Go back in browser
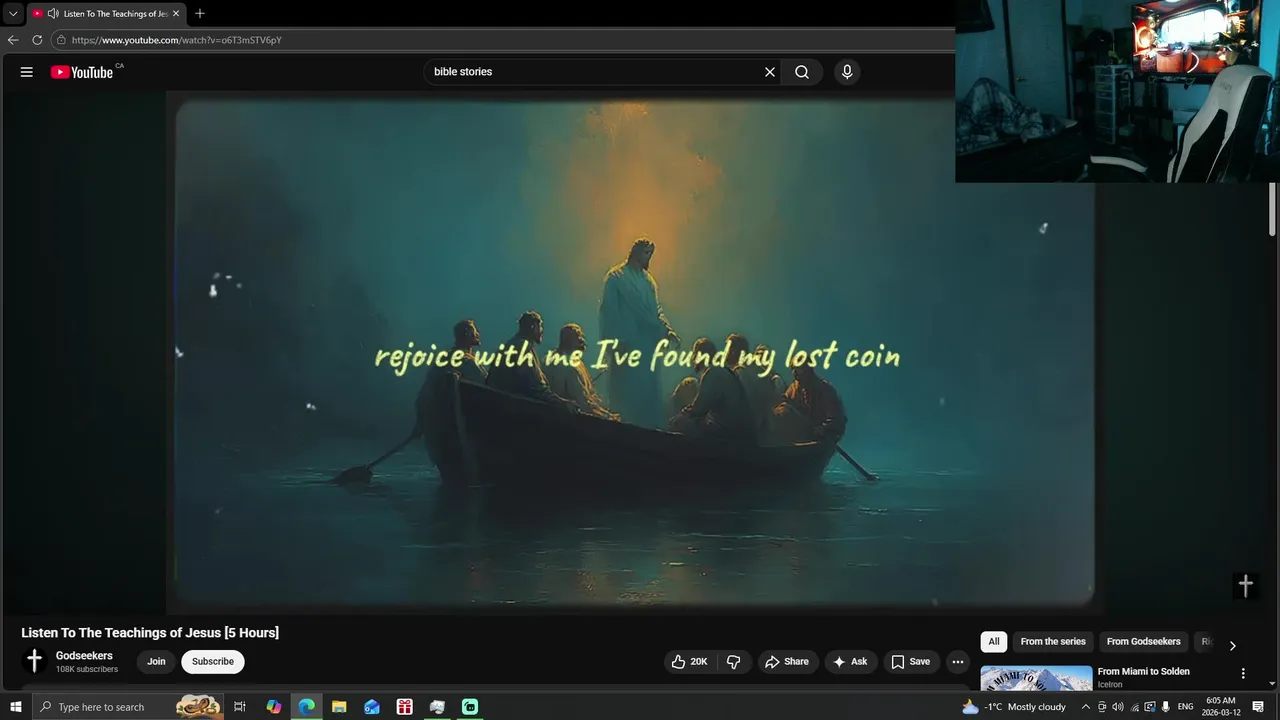This screenshot has width=1280, height=720. click(x=13, y=40)
